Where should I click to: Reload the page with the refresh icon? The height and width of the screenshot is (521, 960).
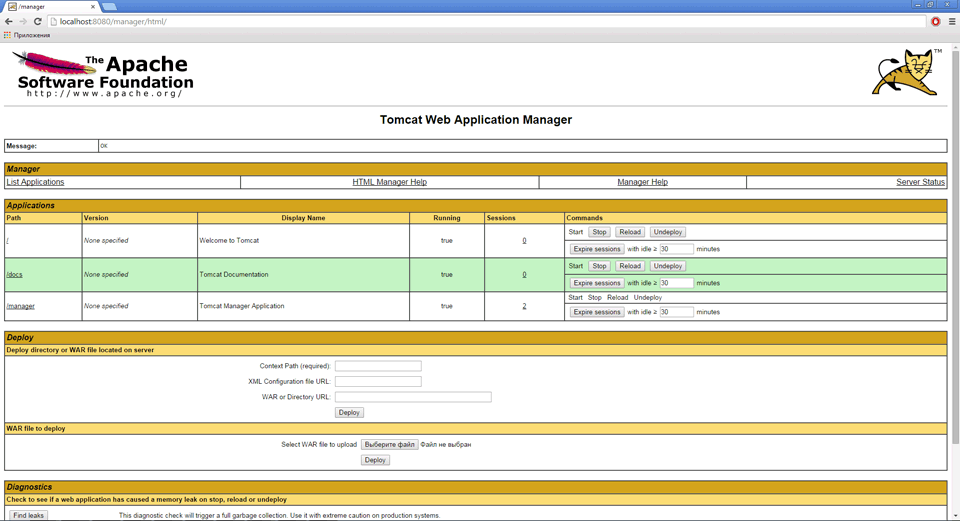point(38,21)
